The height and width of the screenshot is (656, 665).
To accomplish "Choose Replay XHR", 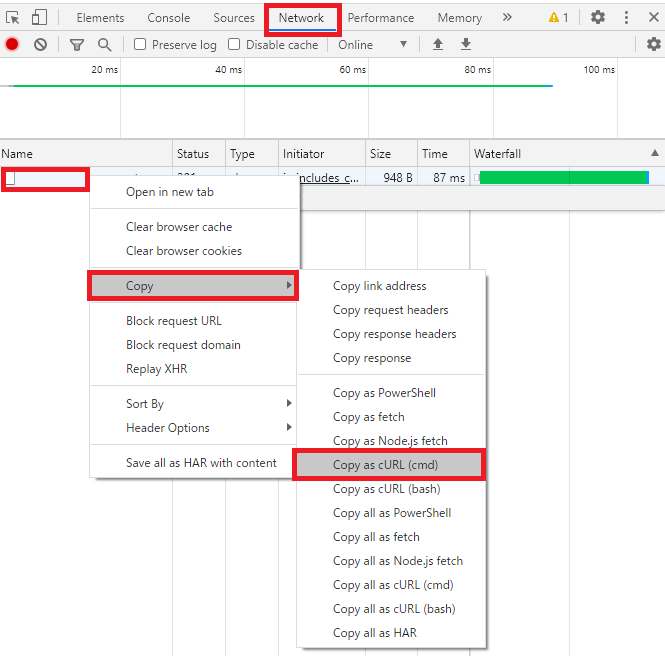I will 193,369.
